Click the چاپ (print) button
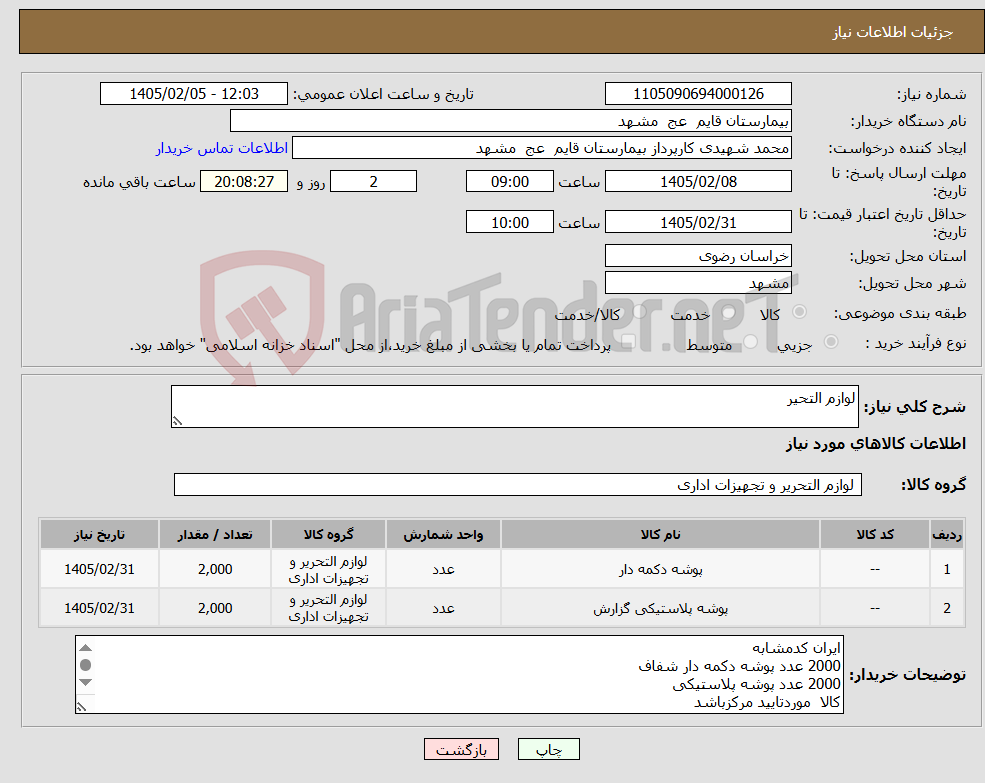The width and height of the screenshot is (985, 783). click(548, 749)
